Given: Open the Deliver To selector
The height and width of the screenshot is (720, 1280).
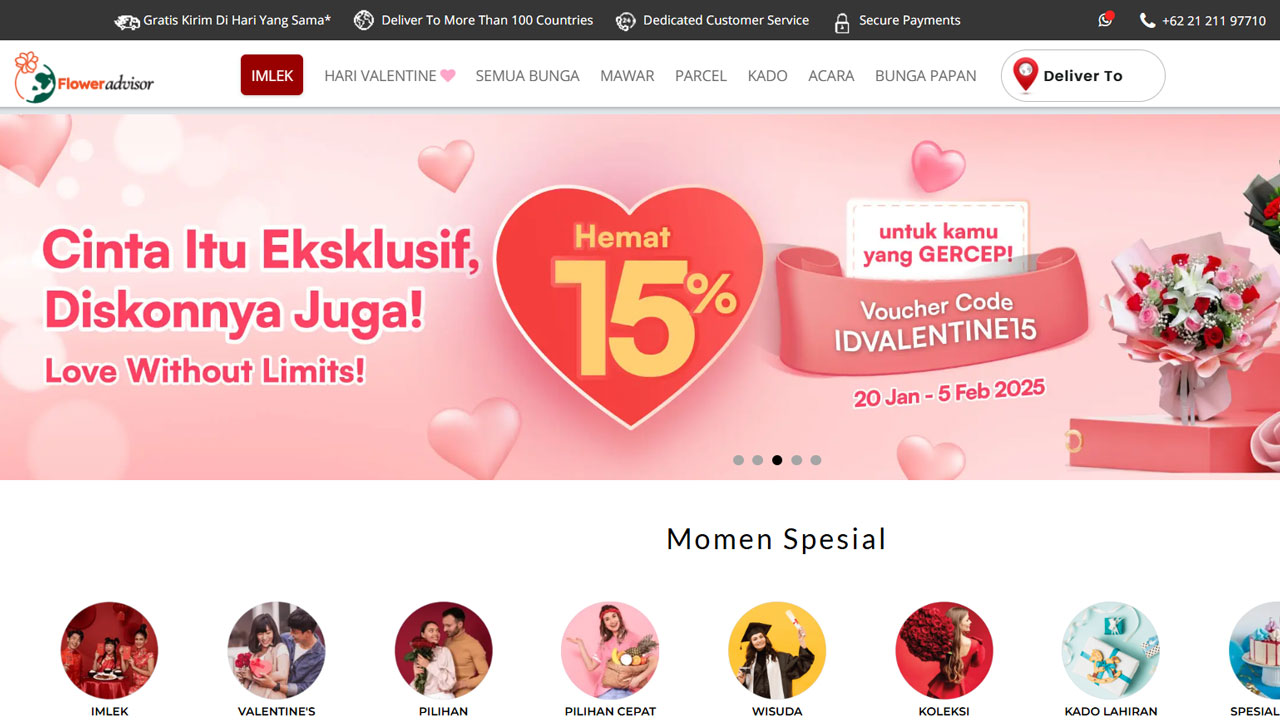Looking at the screenshot, I should 1083,76.
